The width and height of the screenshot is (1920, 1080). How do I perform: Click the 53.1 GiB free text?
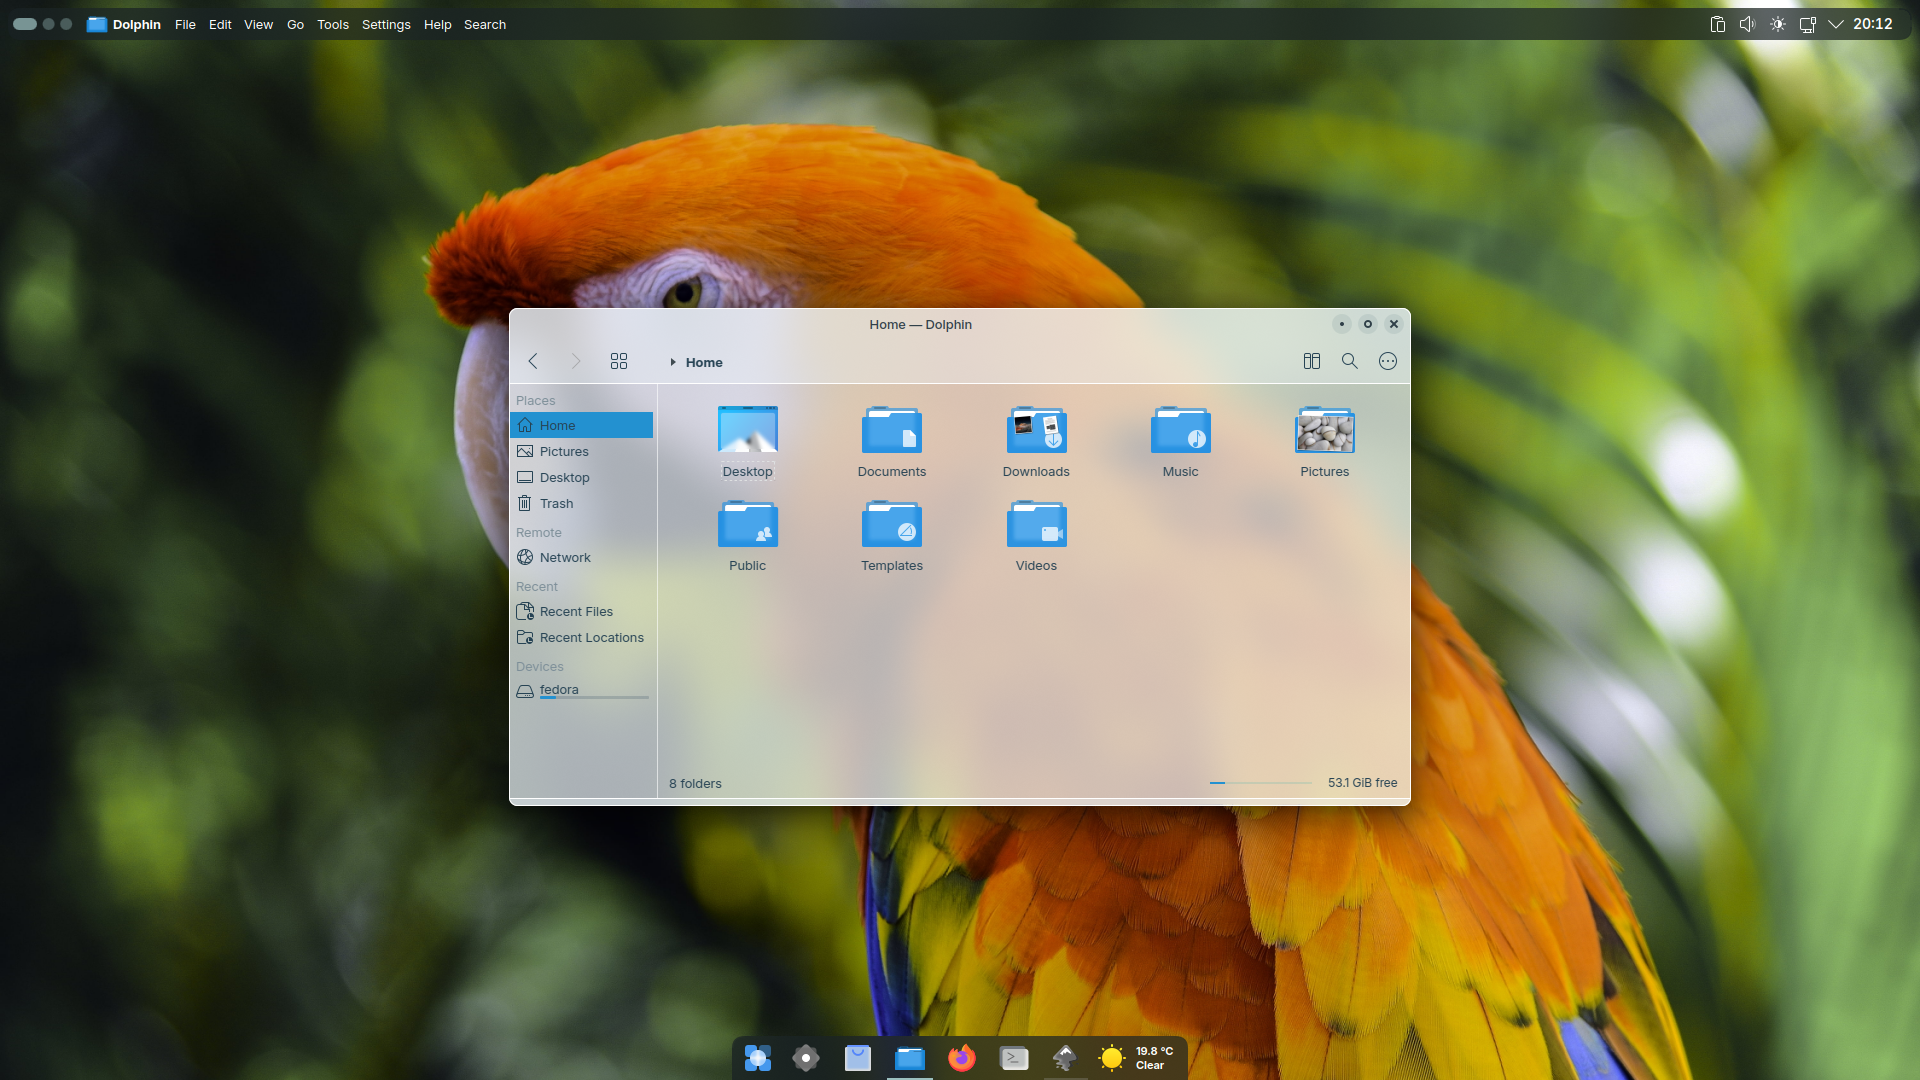(x=1362, y=783)
